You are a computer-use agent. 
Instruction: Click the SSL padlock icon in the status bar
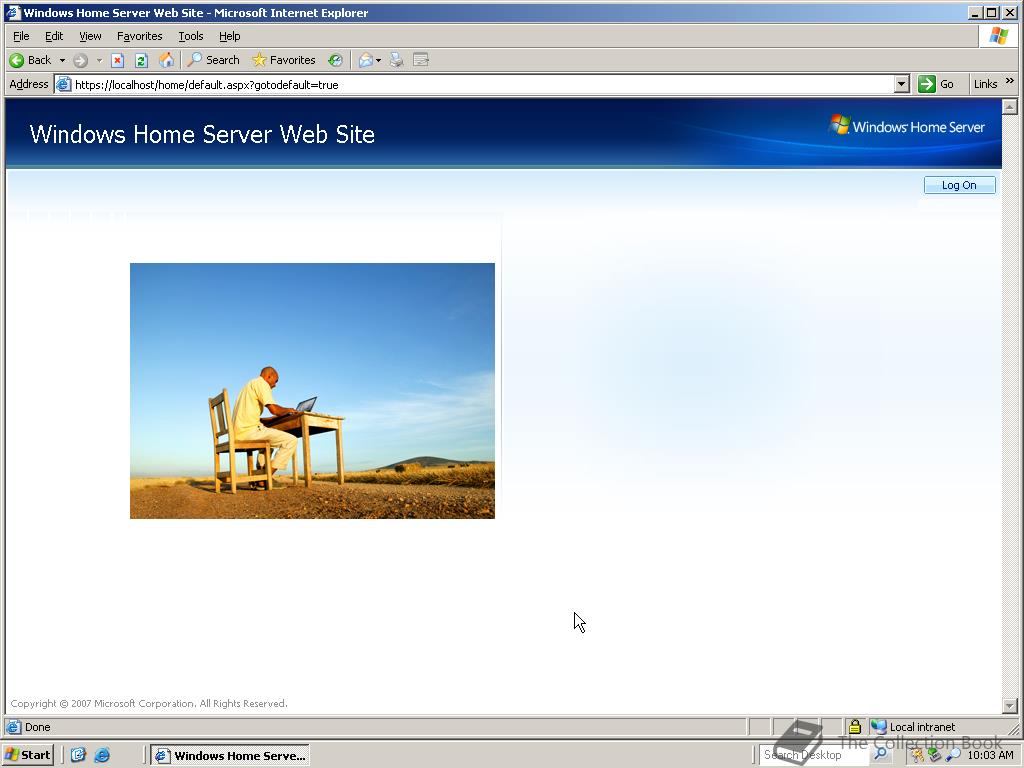854,727
